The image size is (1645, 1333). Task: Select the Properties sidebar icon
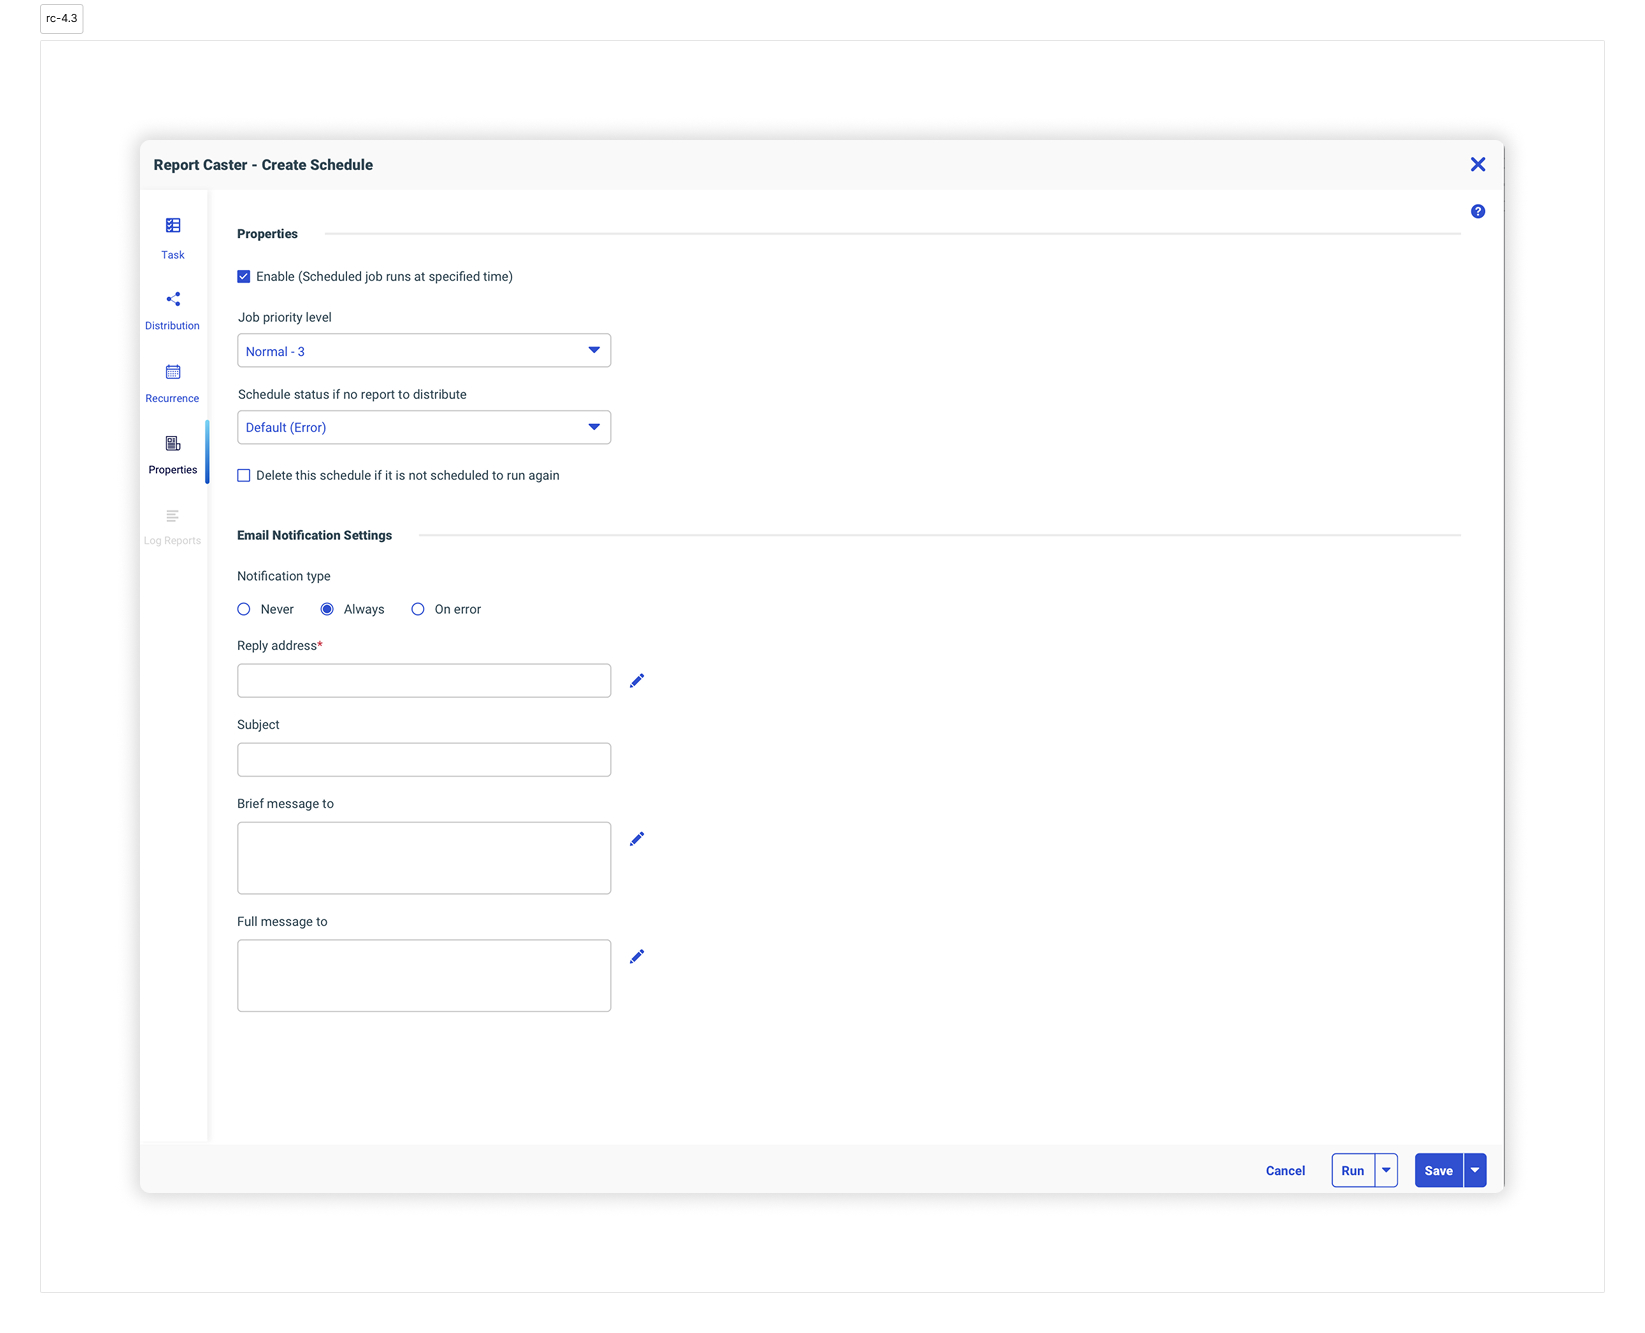point(173,443)
